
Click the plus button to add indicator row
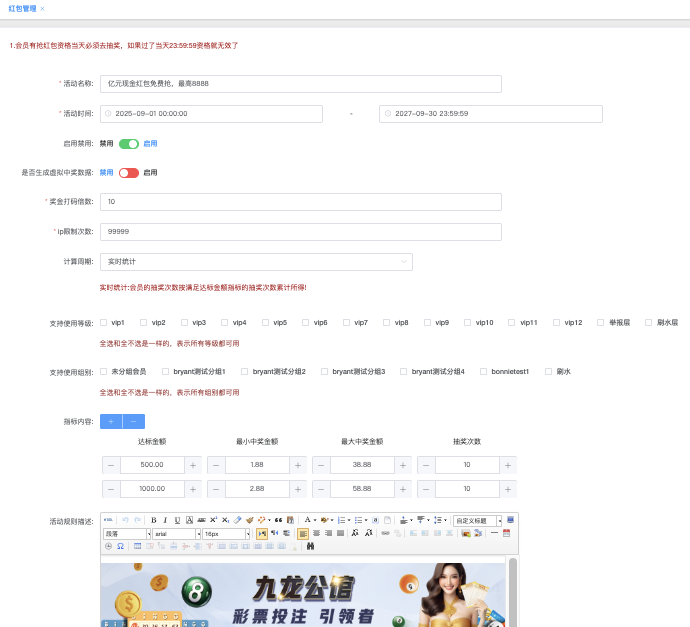tap(111, 422)
